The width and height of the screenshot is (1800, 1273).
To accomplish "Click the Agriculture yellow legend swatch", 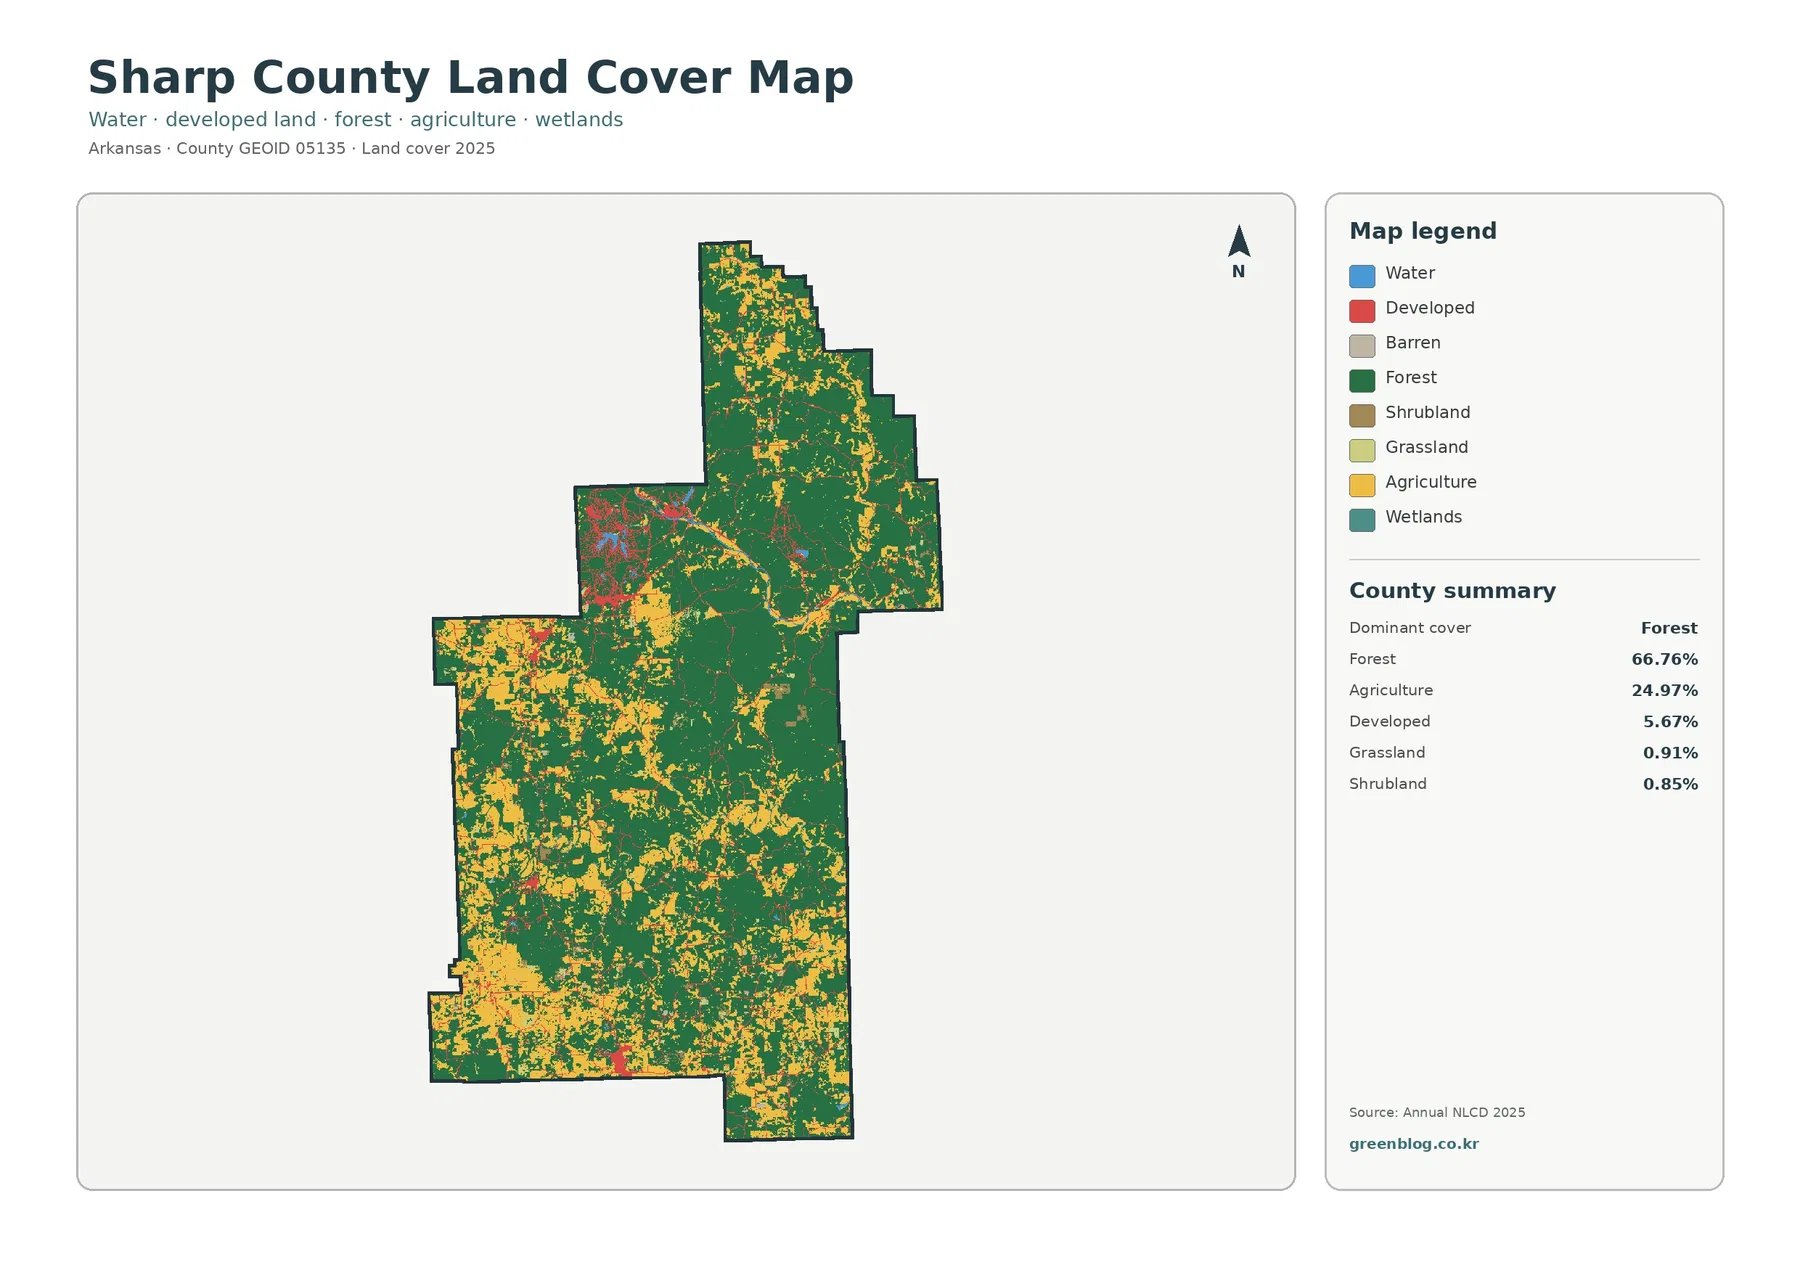I will coord(1362,485).
